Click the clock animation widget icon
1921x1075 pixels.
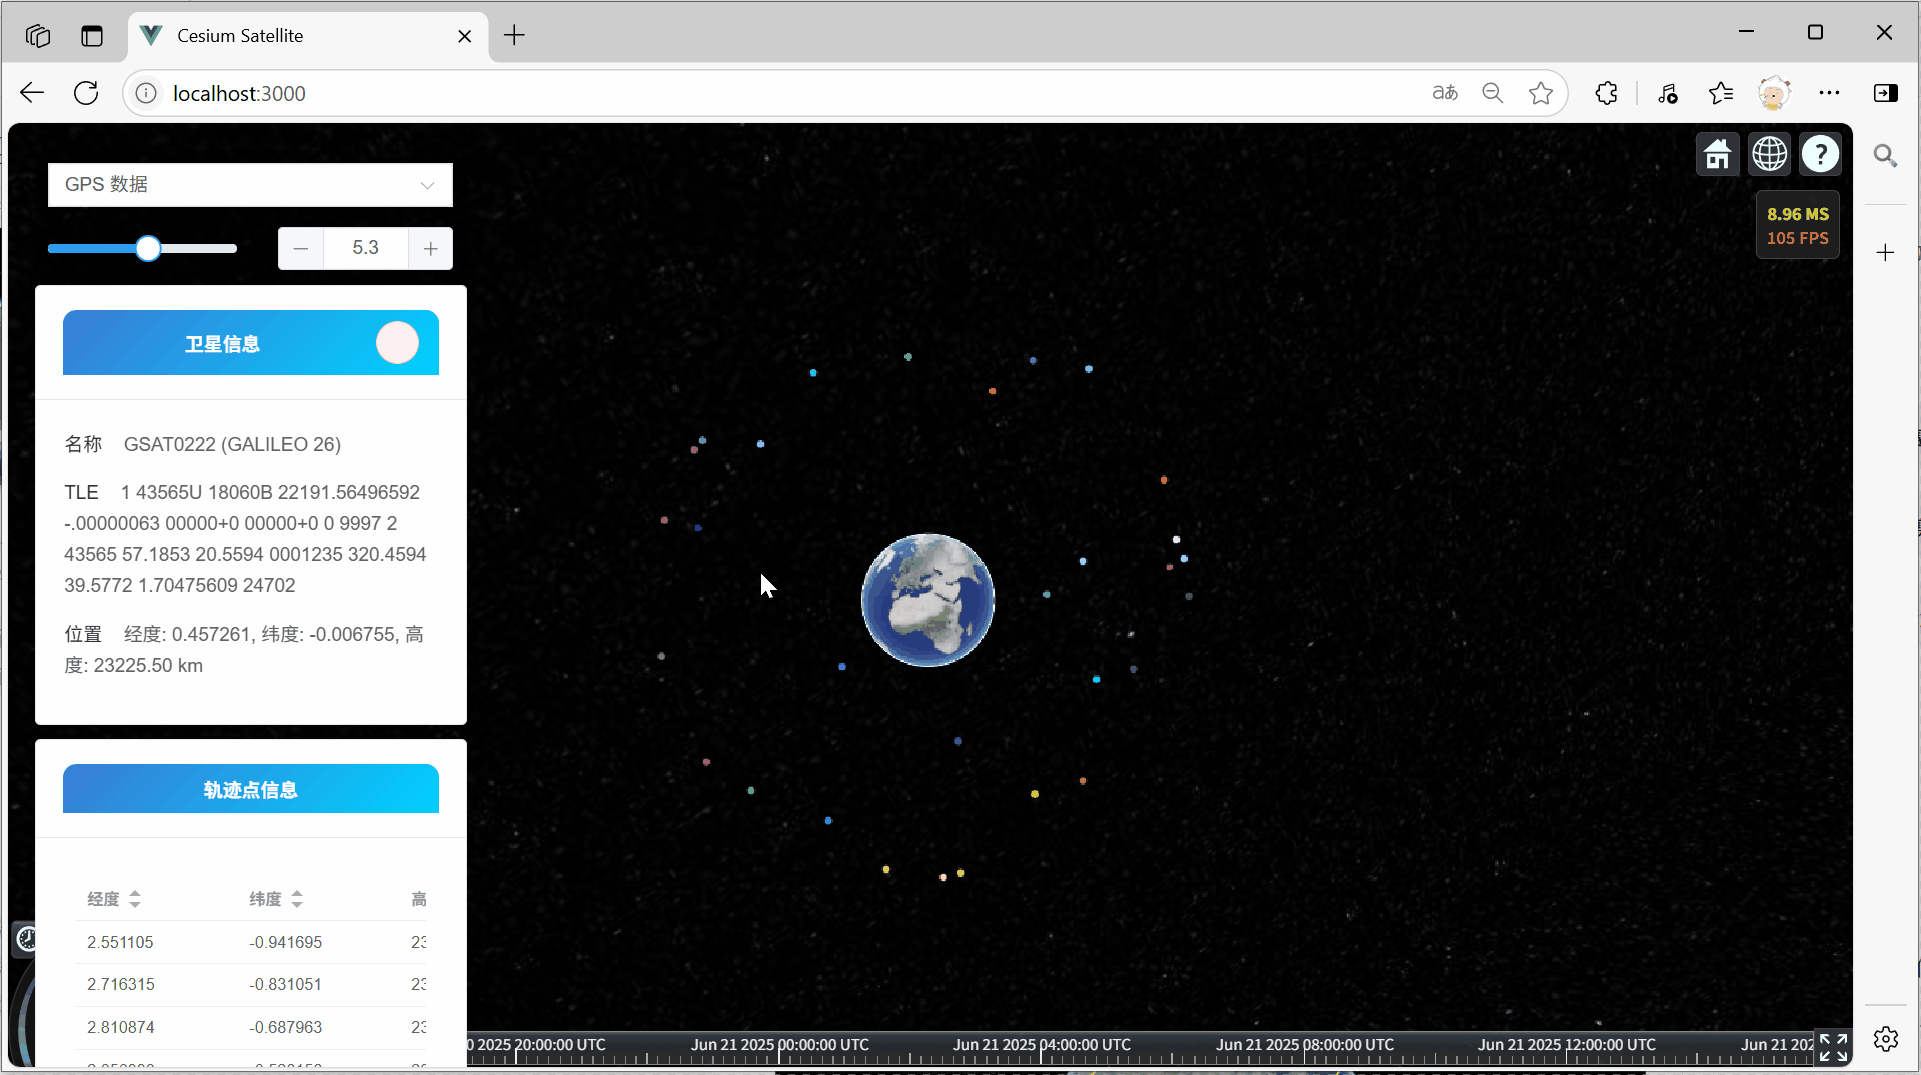(x=27, y=938)
